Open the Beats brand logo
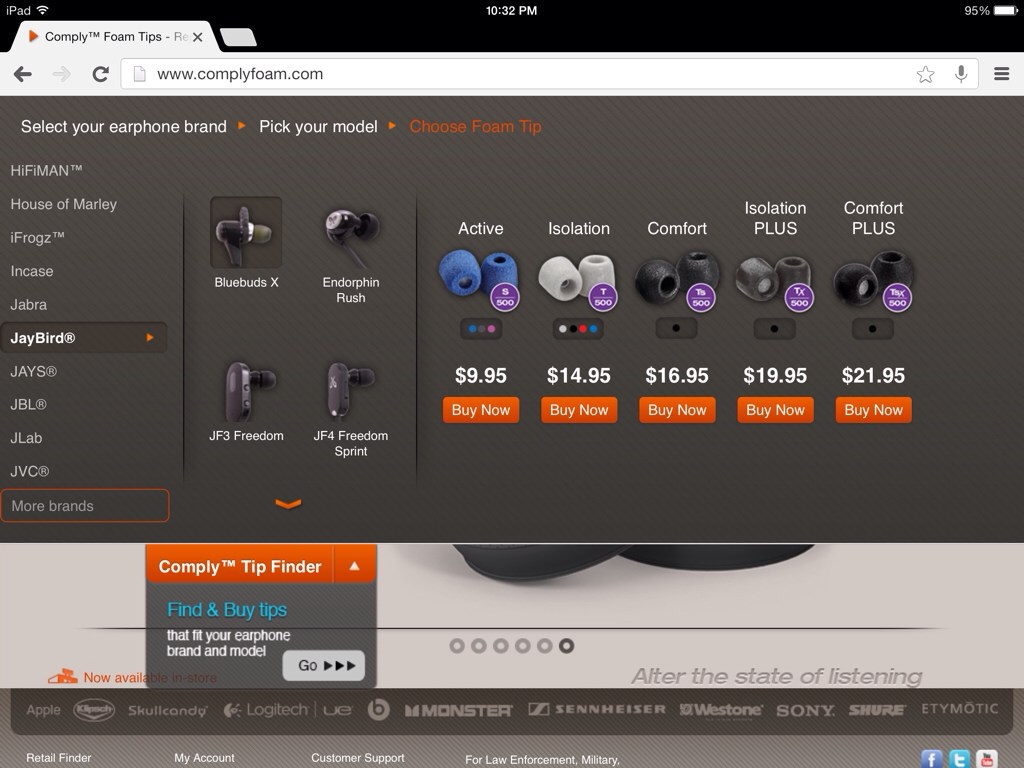The width and height of the screenshot is (1024, 768). (x=378, y=710)
